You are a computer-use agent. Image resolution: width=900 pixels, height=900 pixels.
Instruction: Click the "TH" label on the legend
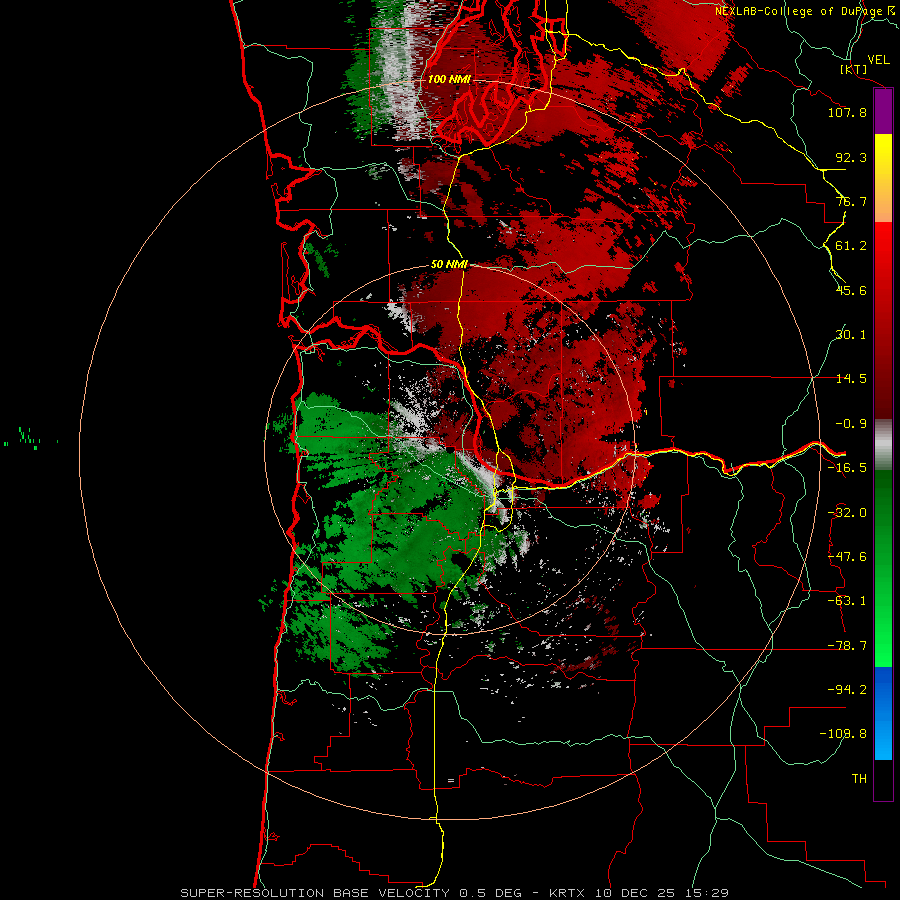tap(859, 779)
